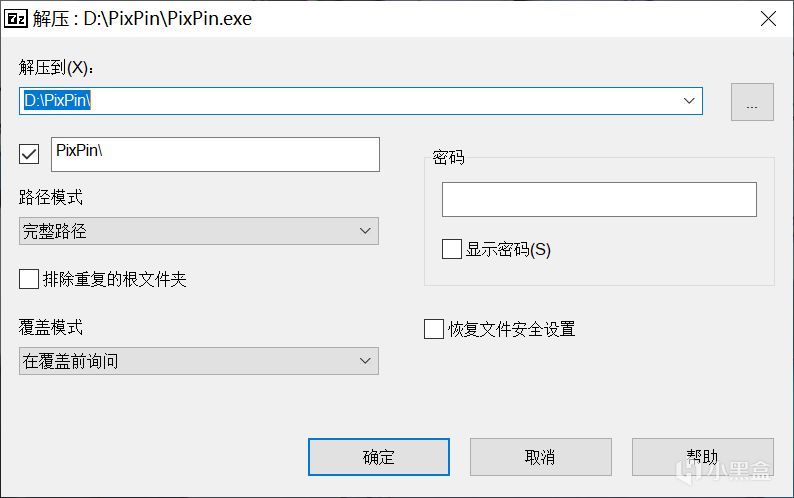794x498 pixels.
Task: Click the 显示密码(S) label text
Action: coord(508,249)
